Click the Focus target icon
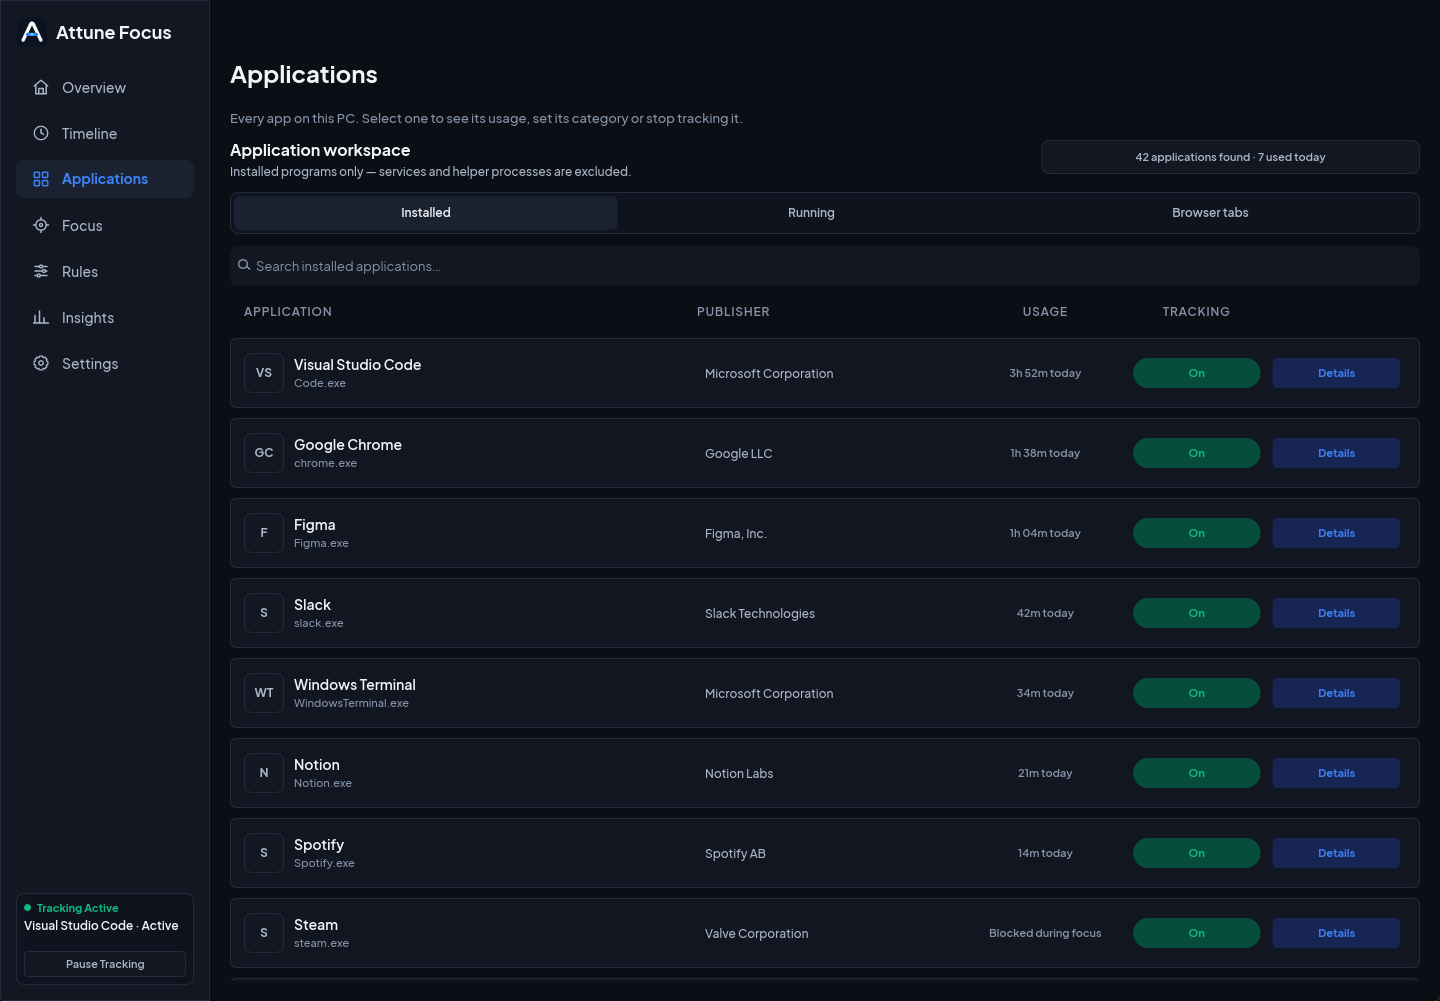This screenshot has height=1001, width=1440. click(41, 225)
